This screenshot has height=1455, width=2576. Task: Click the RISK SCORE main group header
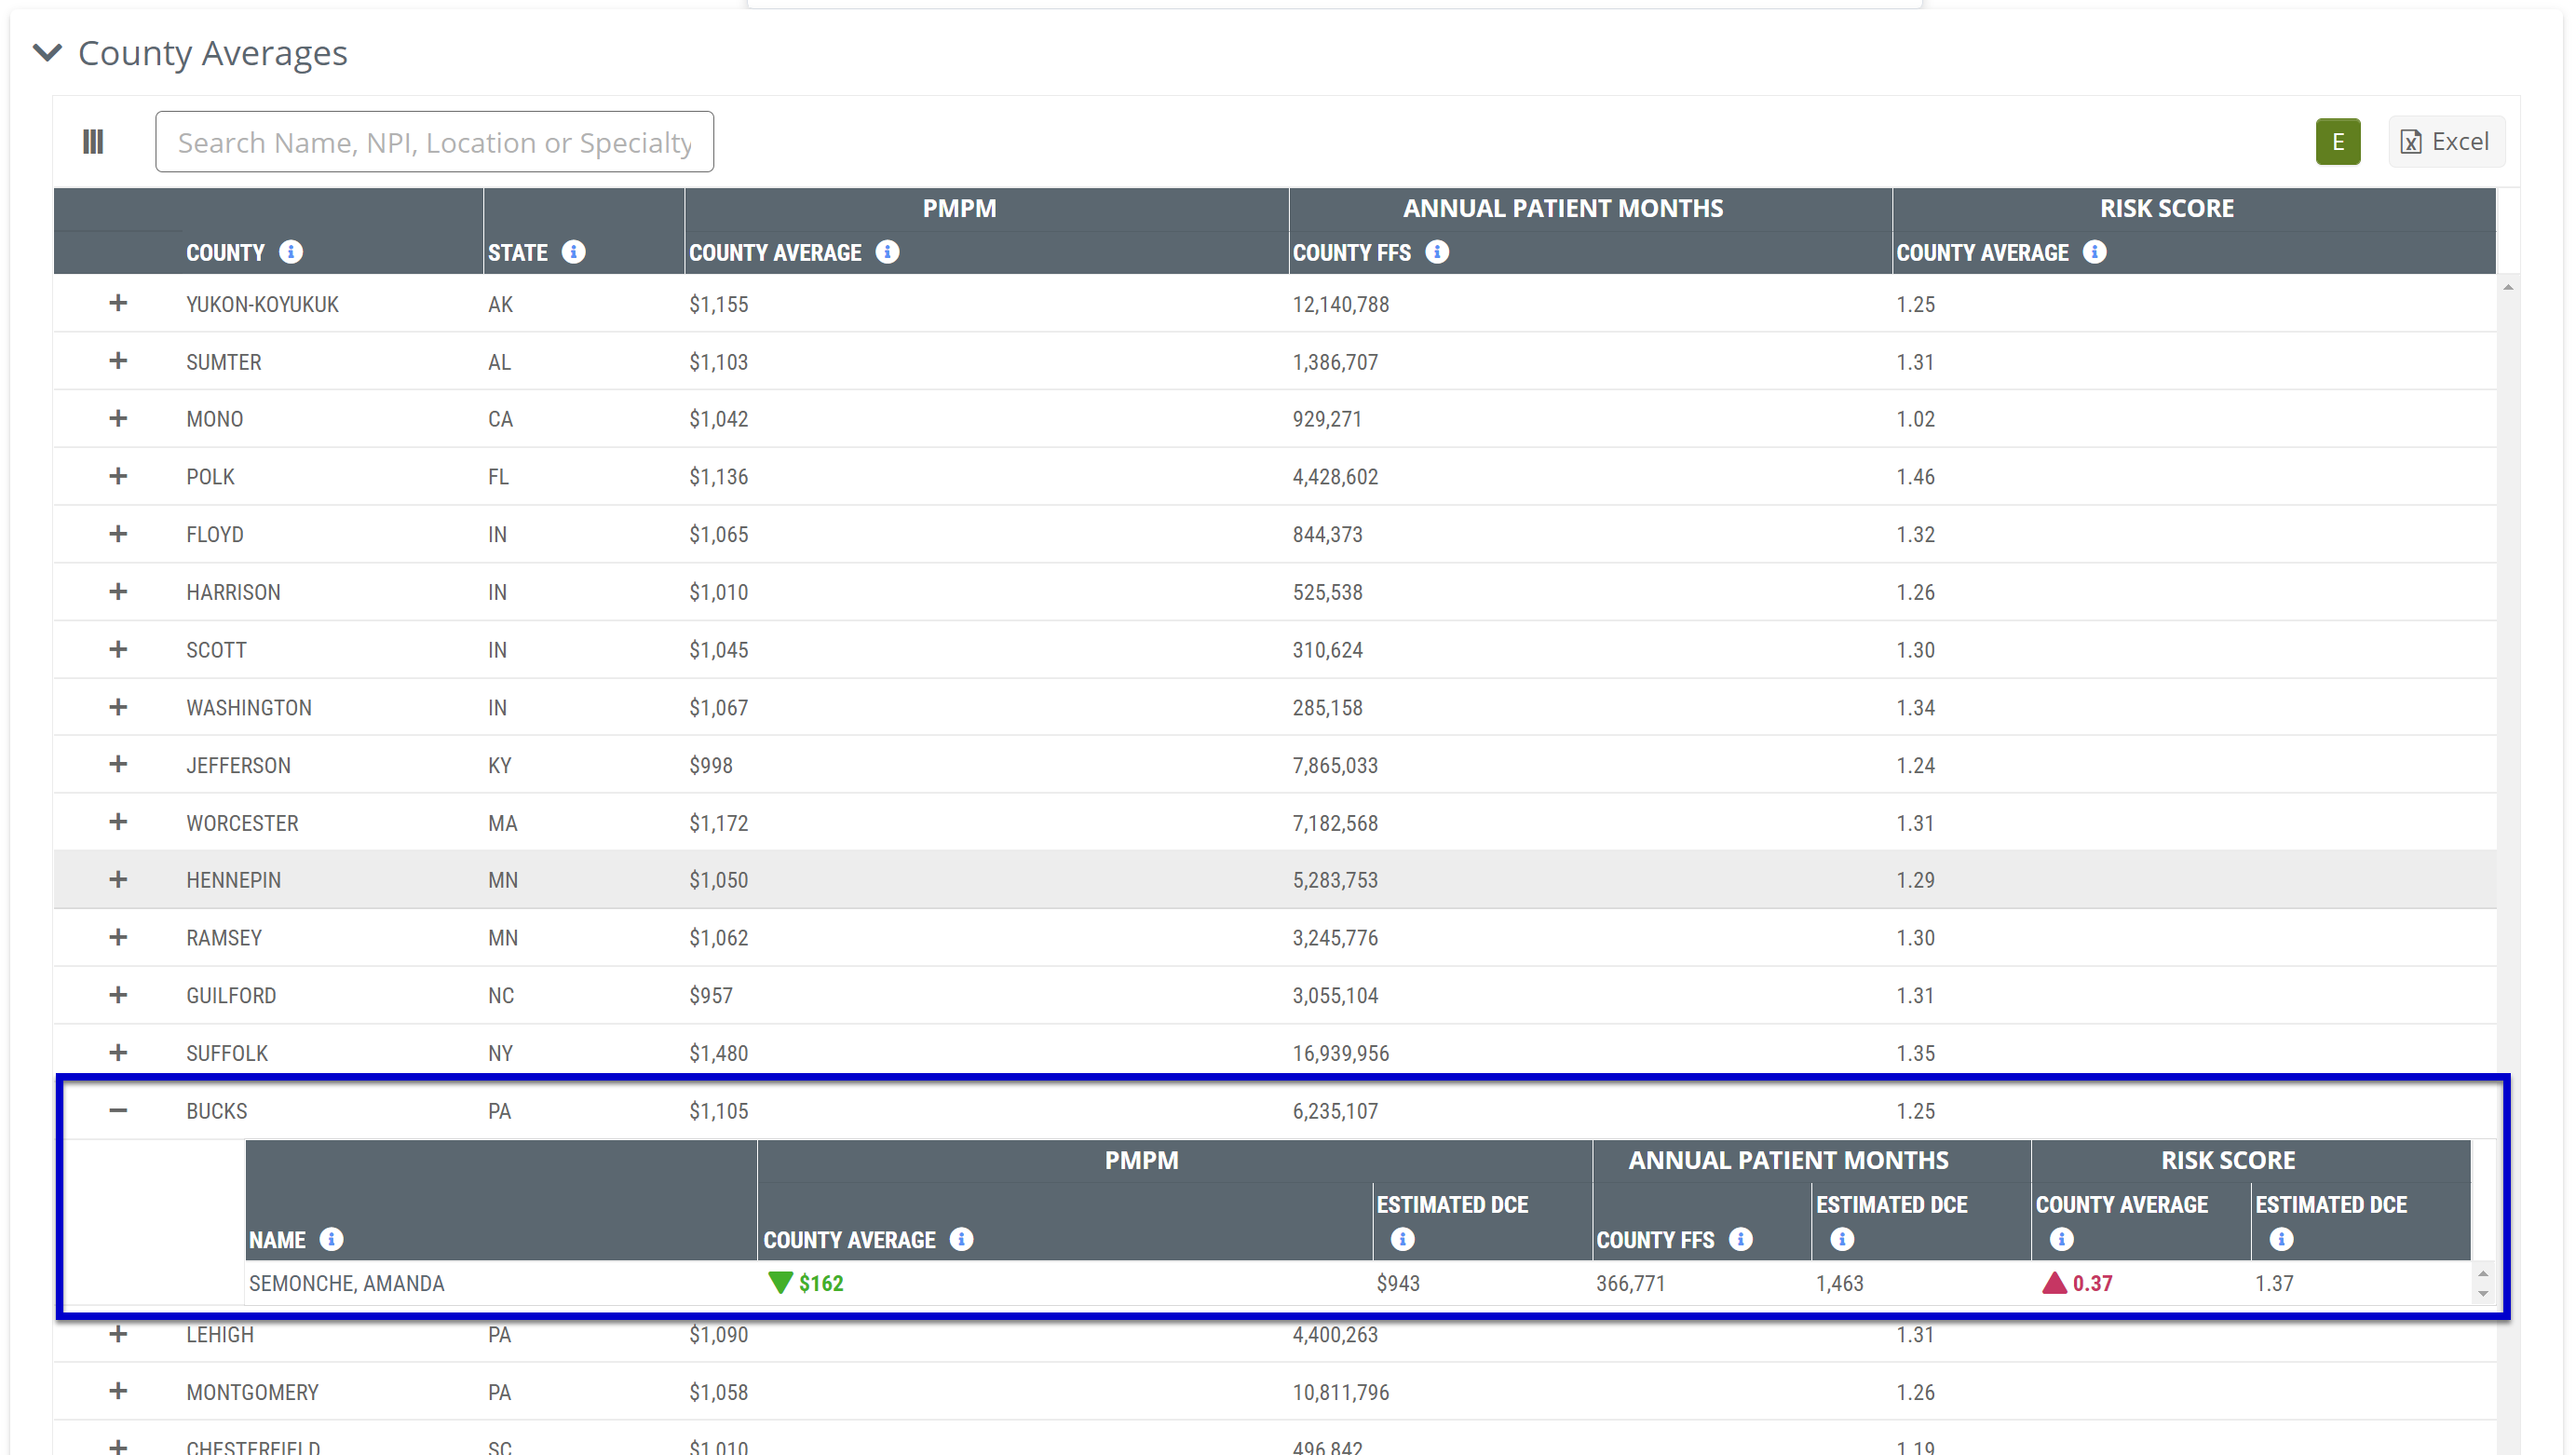[x=2166, y=208]
